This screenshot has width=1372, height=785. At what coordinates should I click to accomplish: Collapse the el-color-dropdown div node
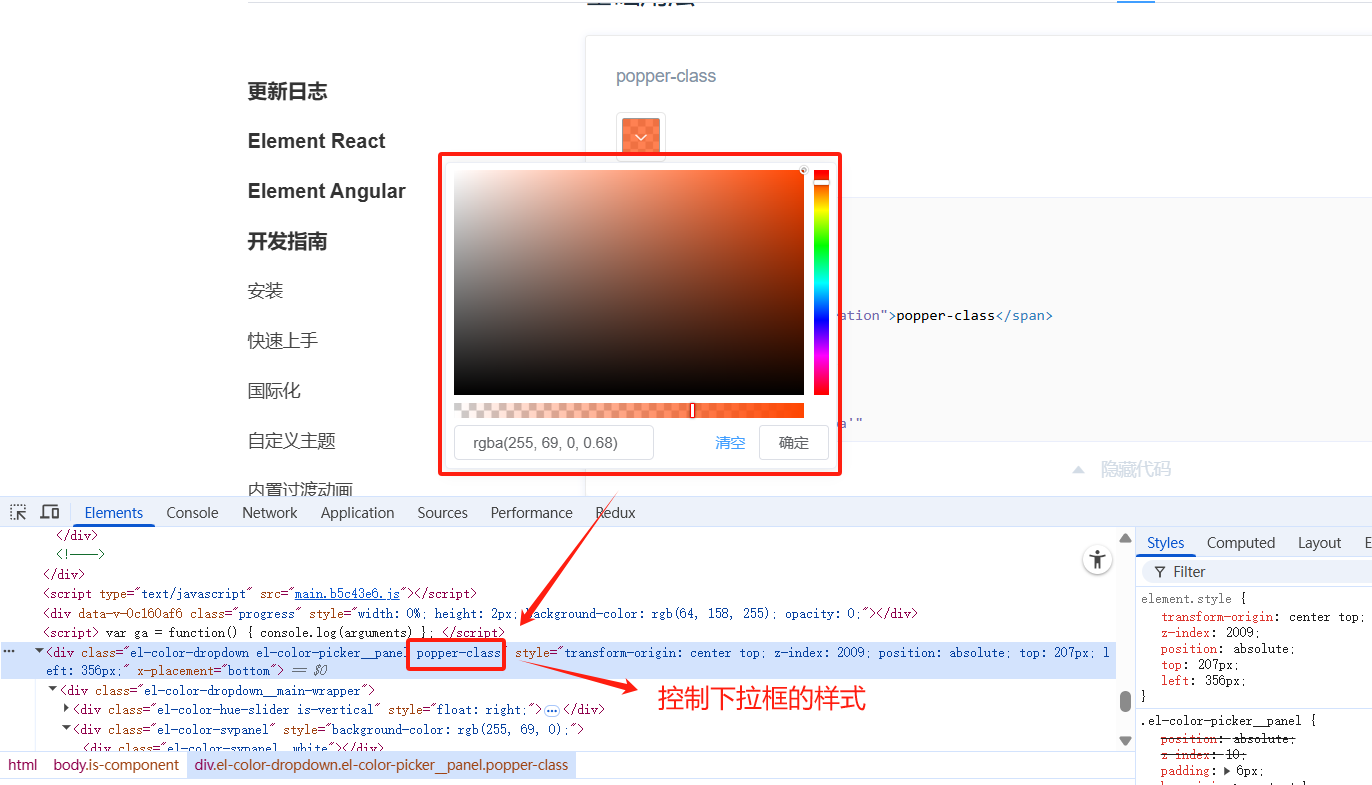click(39, 651)
